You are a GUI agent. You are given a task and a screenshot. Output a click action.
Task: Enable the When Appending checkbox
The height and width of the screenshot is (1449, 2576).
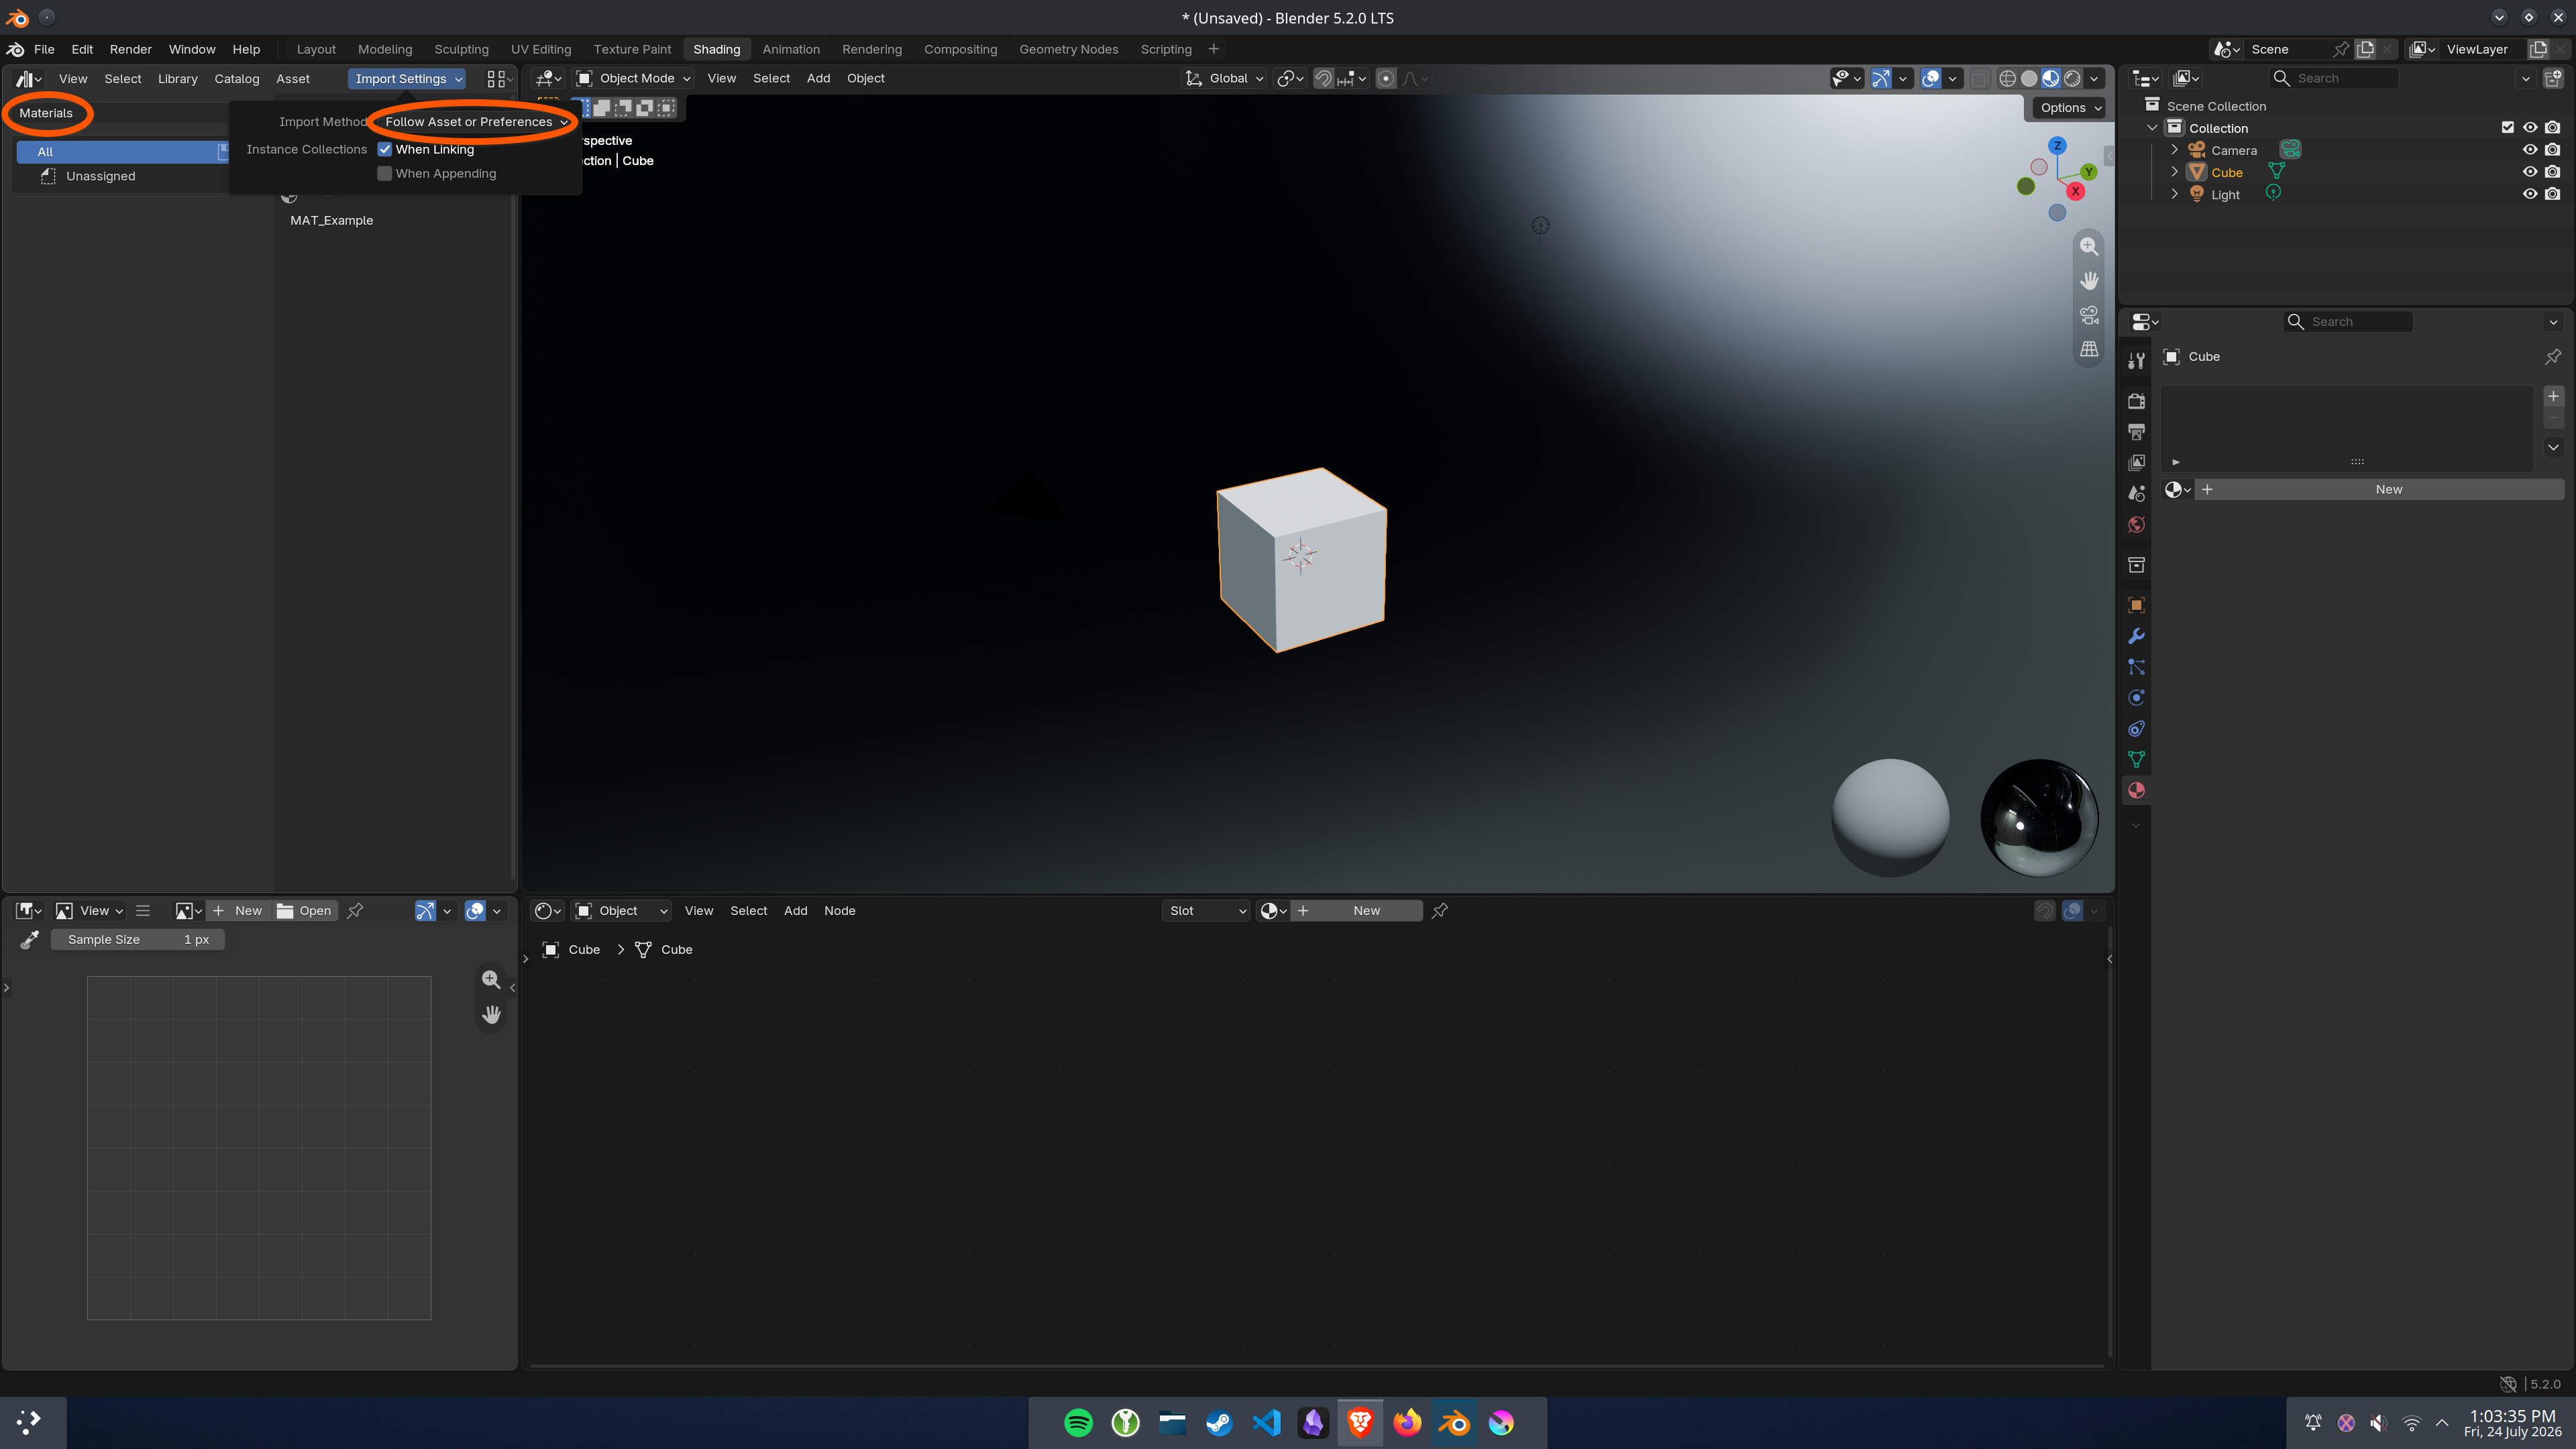click(384, 173)
